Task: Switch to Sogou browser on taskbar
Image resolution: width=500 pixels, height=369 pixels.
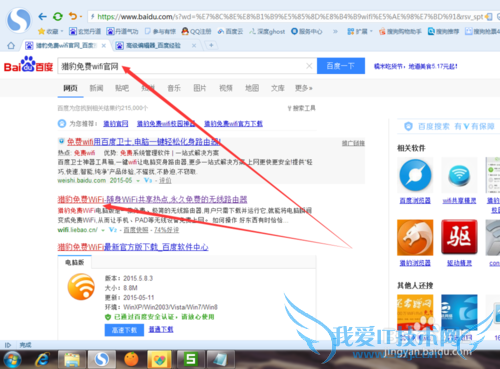Action: tap(102, 359)
